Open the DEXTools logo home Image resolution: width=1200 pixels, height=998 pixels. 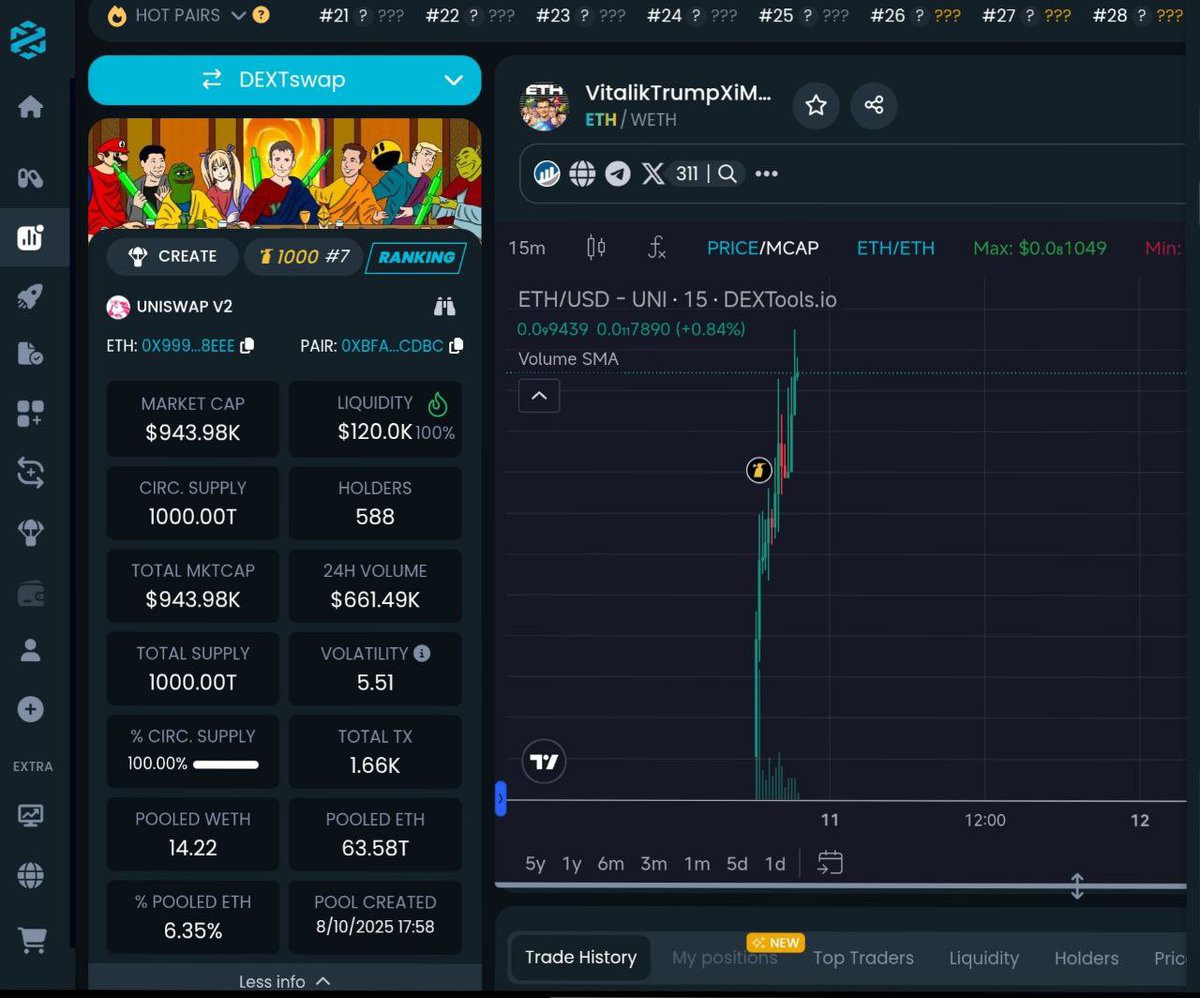pyautogui.click(x=30, y=39)
